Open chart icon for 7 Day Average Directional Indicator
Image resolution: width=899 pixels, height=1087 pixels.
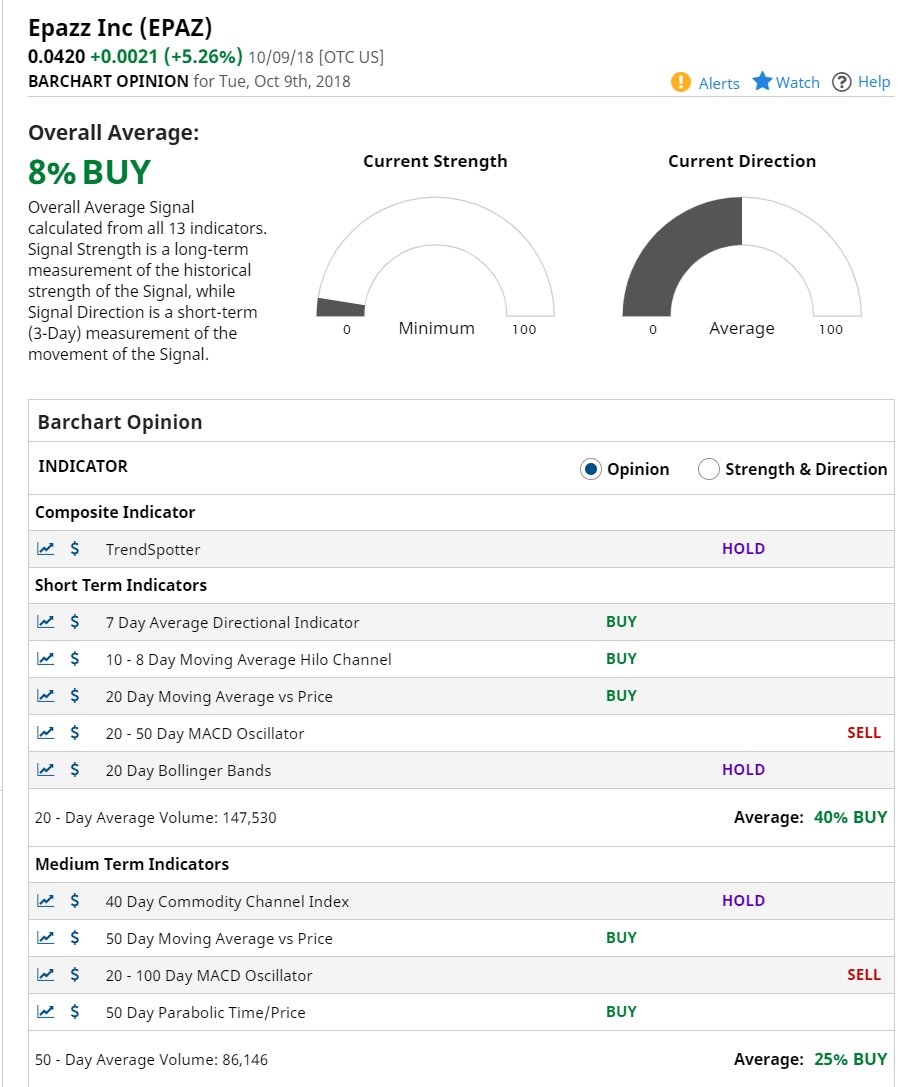tap(45, 622)
